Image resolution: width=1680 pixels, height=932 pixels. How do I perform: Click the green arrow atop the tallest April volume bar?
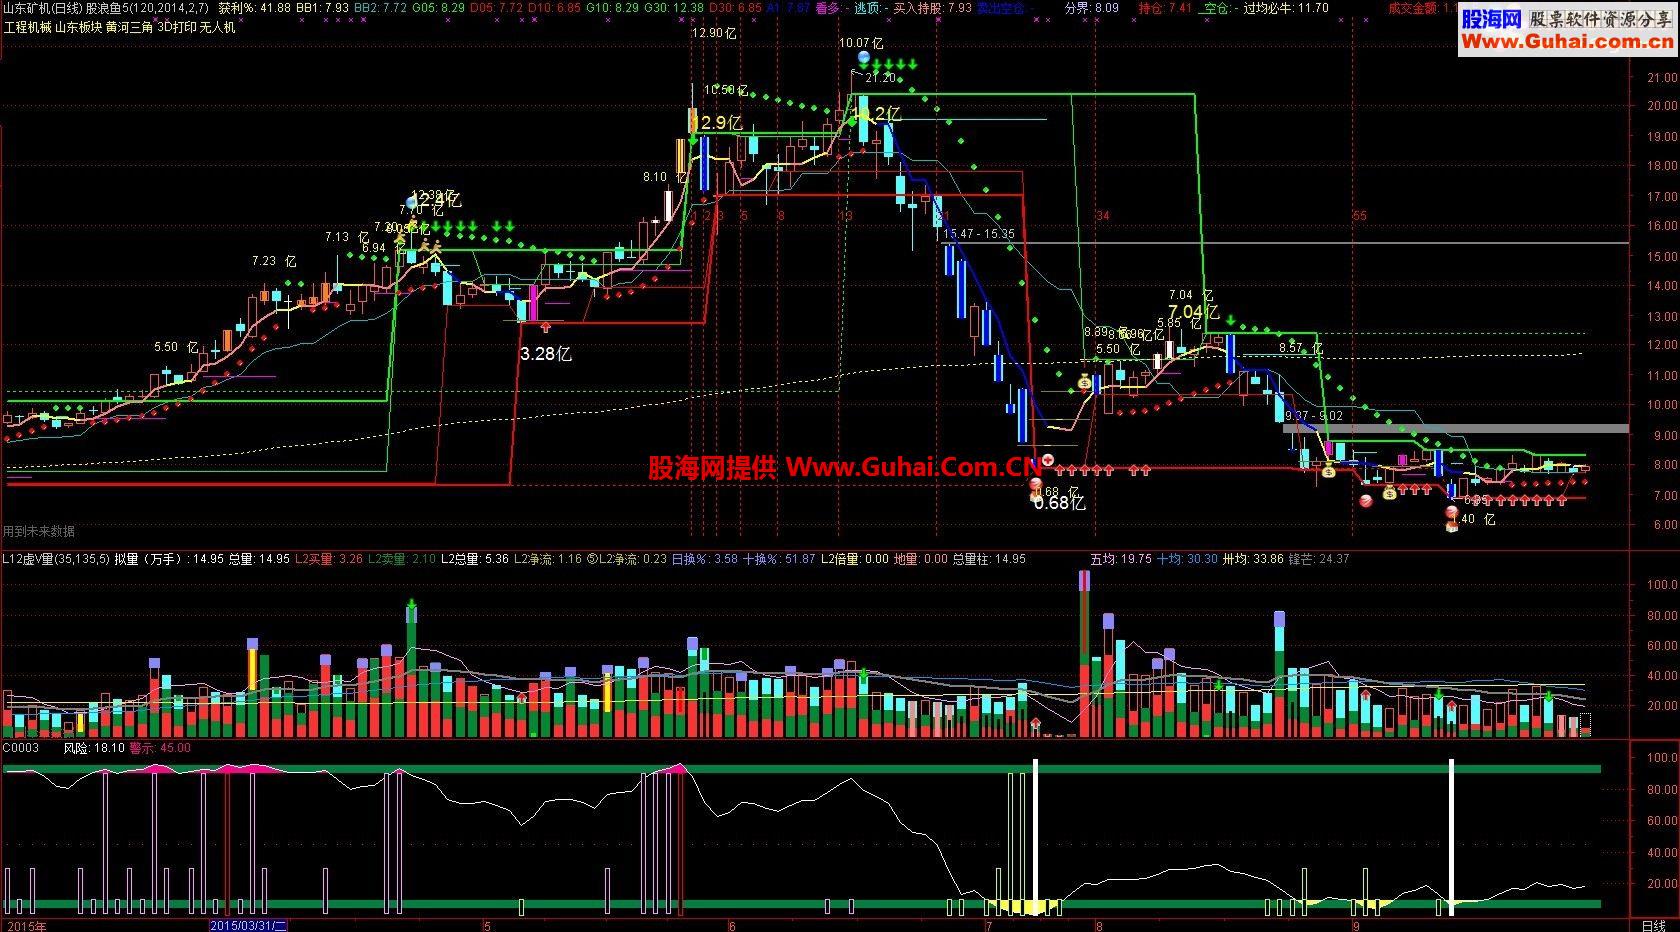411,606
